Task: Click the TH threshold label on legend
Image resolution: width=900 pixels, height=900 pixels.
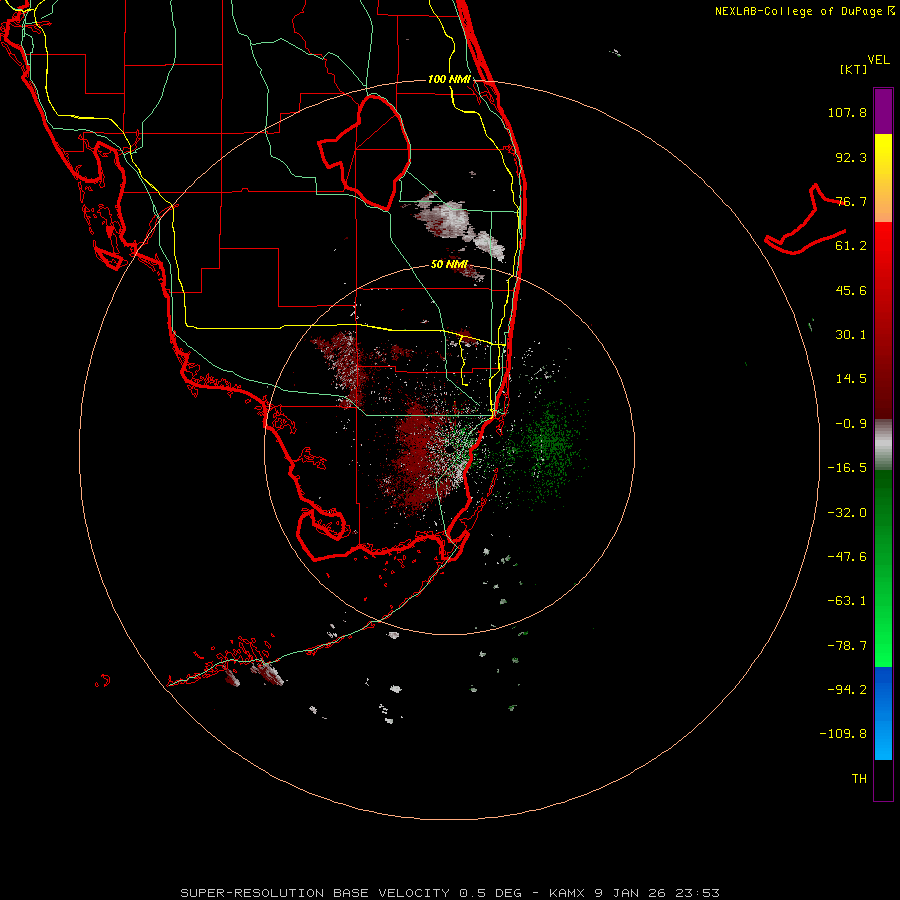Action: click(859, 779)
